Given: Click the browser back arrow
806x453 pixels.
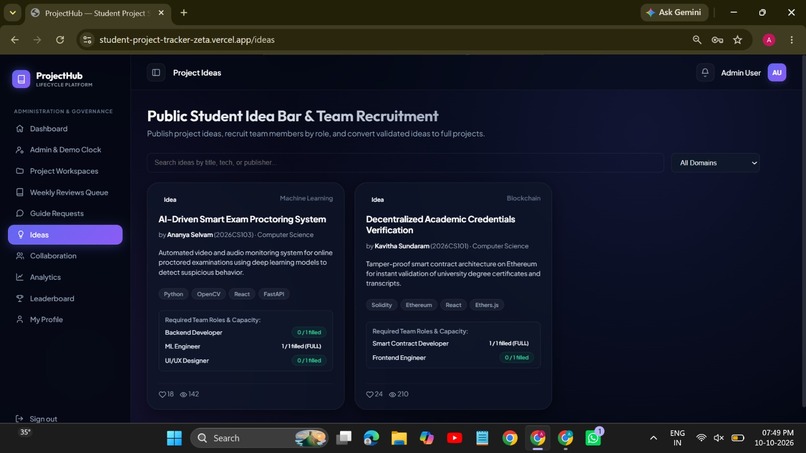Looking at the screenshot, I should (x=15, y=40).
